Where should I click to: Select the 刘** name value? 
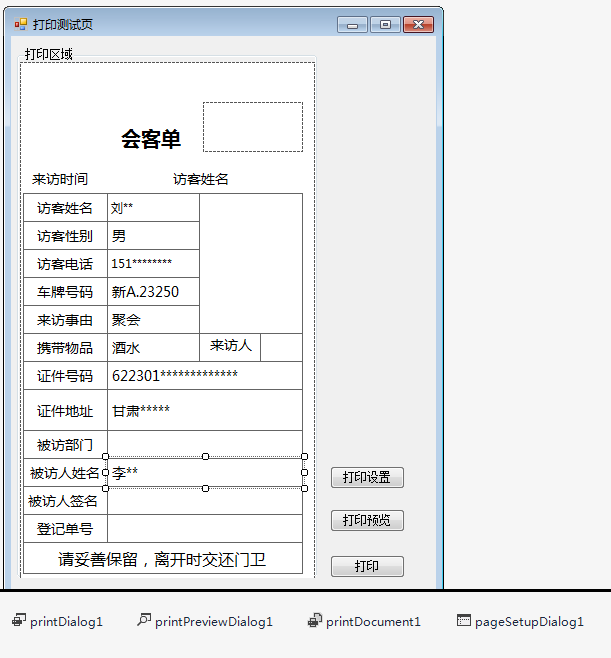[122, 208]
